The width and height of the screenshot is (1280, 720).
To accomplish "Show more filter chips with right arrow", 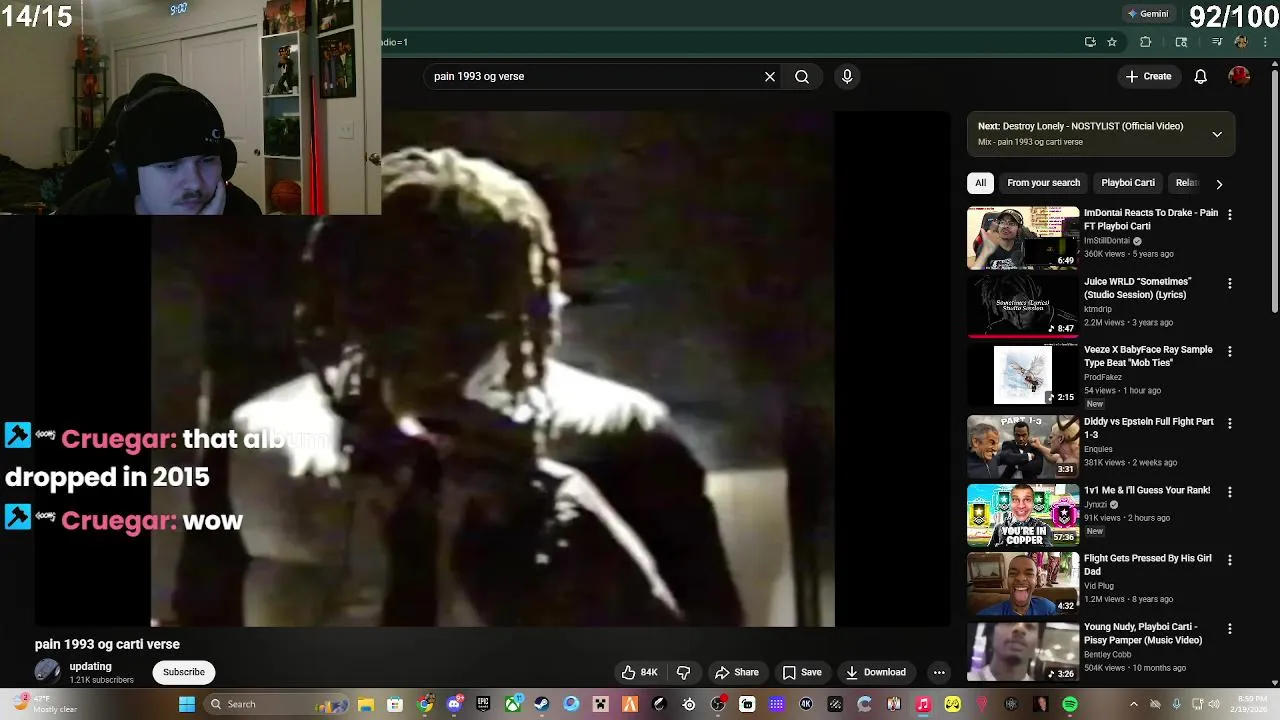I will (1219, 184).
